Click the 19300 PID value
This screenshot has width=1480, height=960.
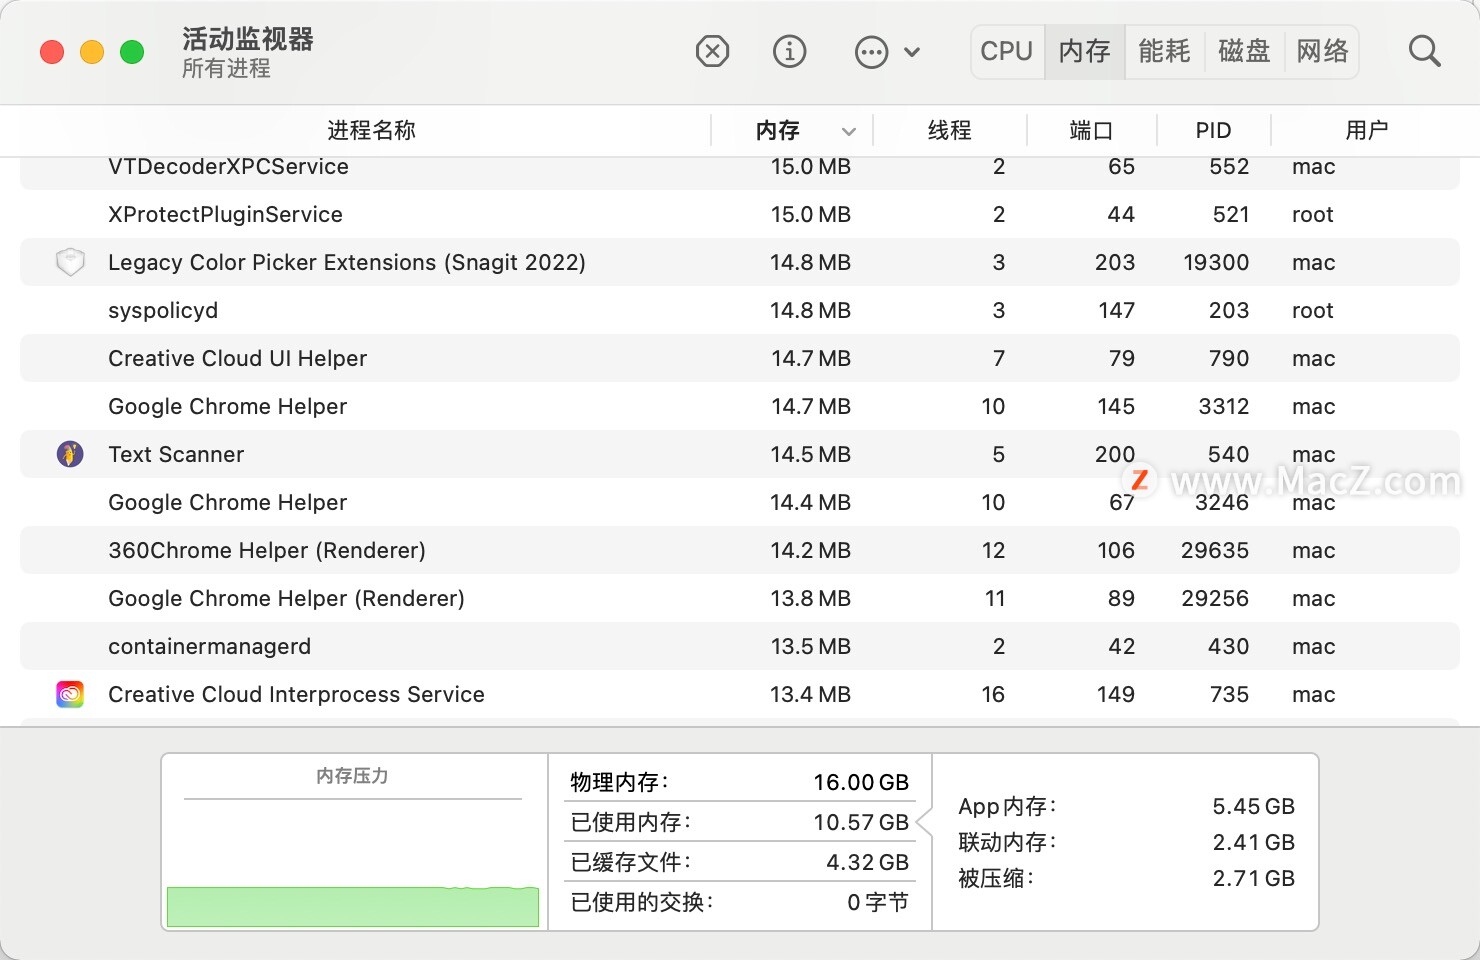tap(1216, 262)
